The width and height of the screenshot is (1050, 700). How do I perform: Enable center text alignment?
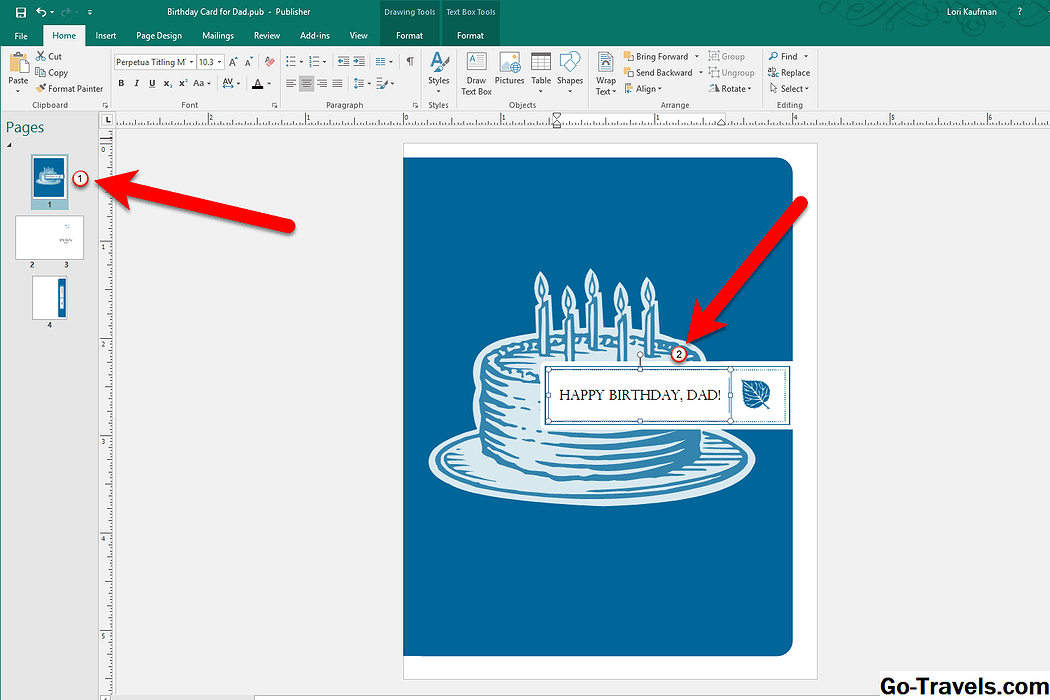tap(306, 84)
